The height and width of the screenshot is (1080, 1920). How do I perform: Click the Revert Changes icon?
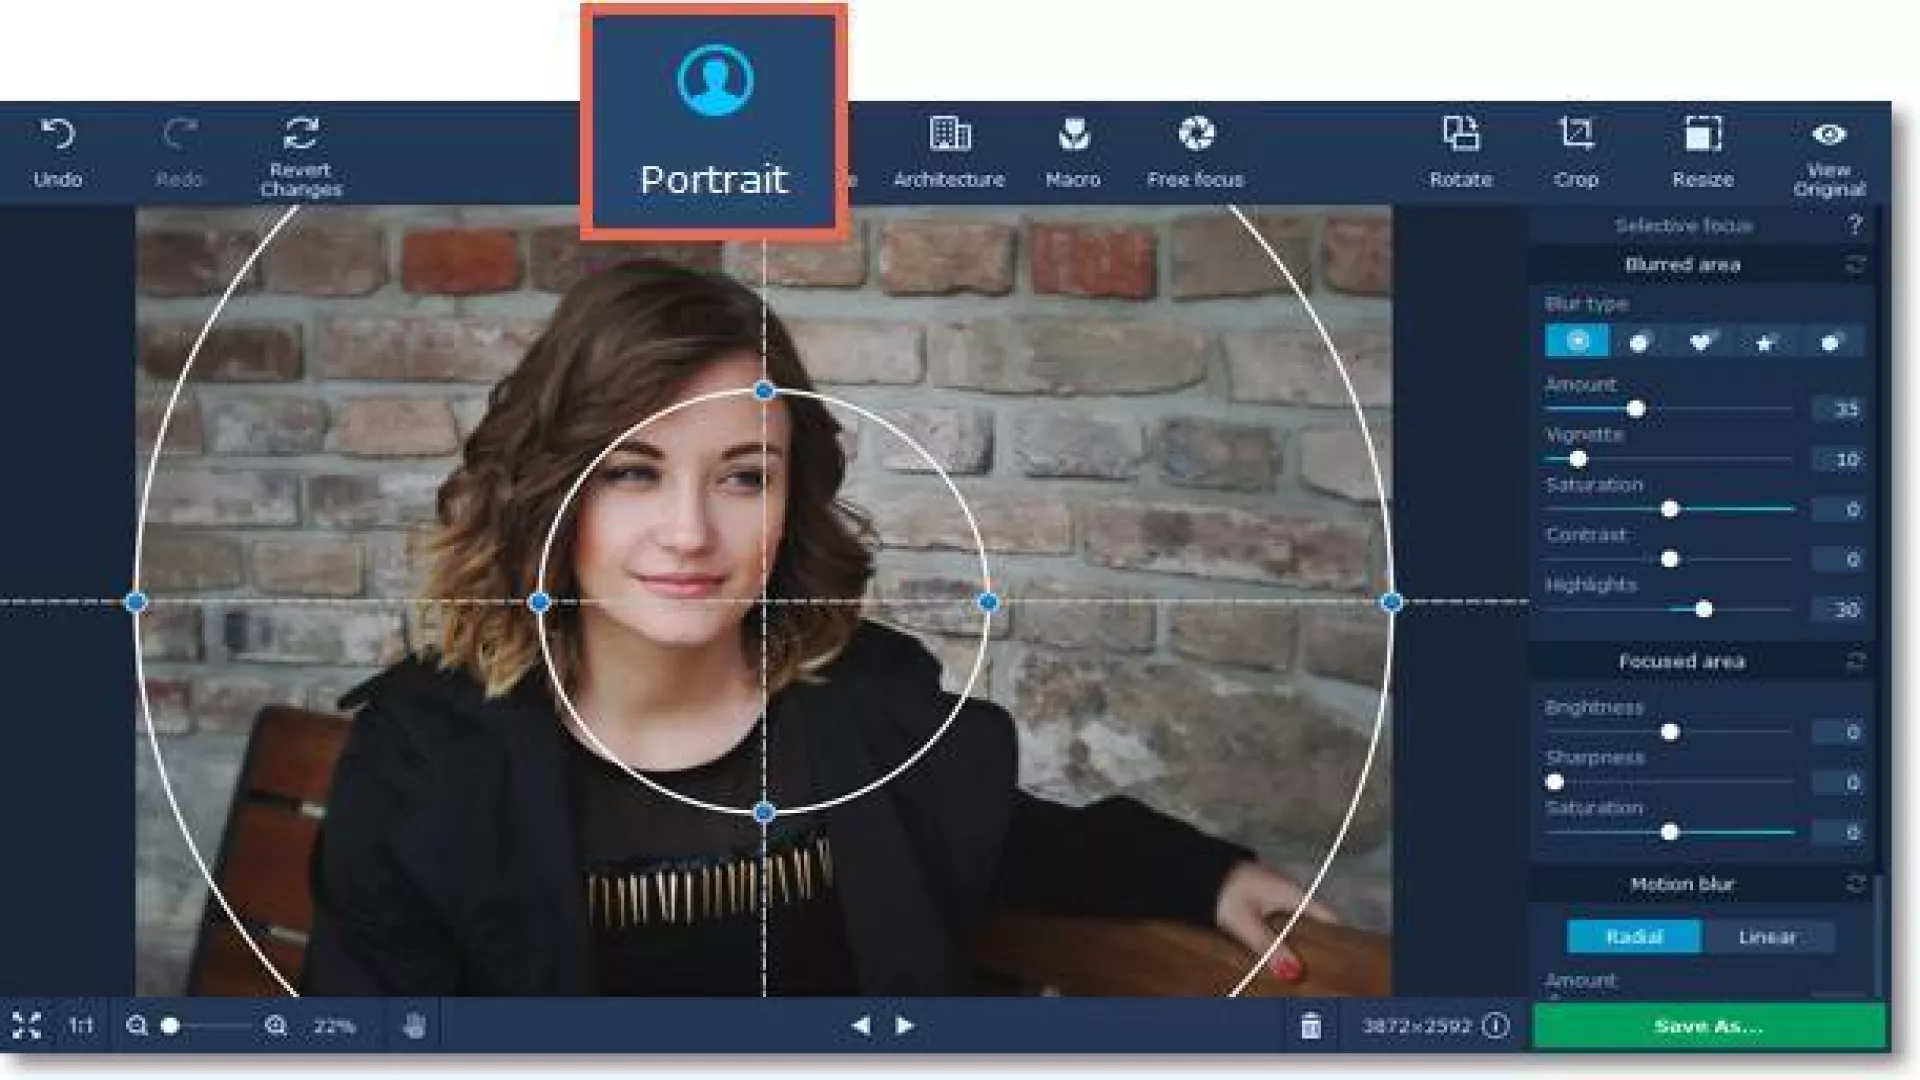tap(300, 135)
